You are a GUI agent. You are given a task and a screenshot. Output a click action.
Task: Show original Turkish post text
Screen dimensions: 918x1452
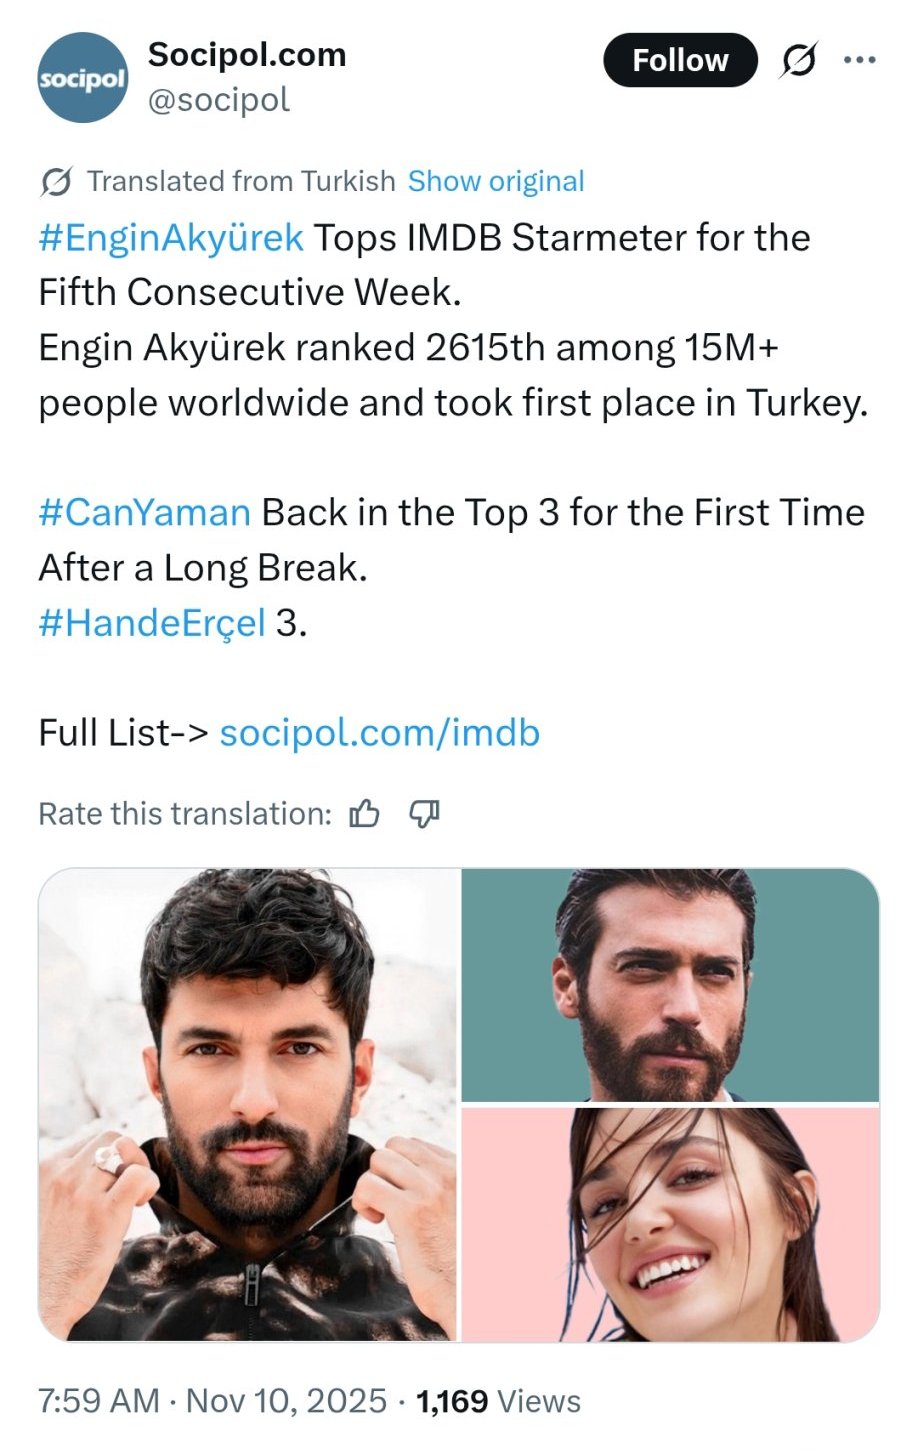click(x=496, y=182)
